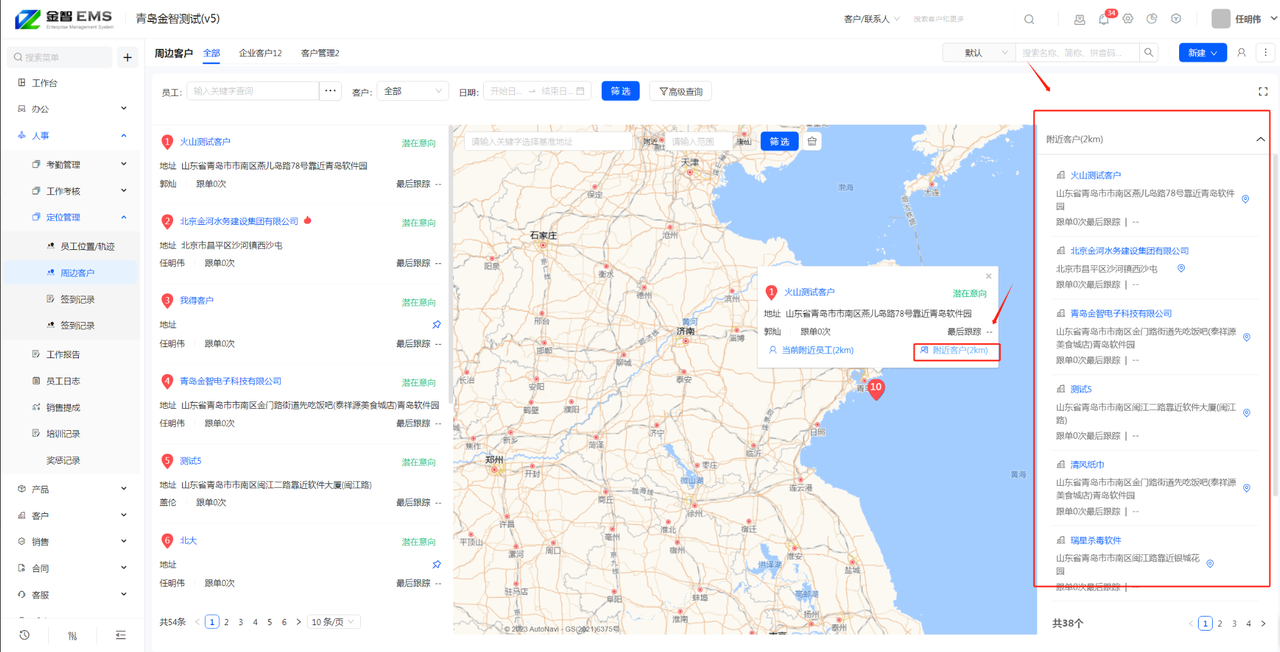Click location marker beside 北京金河水务 in nearby panel

1181,269
